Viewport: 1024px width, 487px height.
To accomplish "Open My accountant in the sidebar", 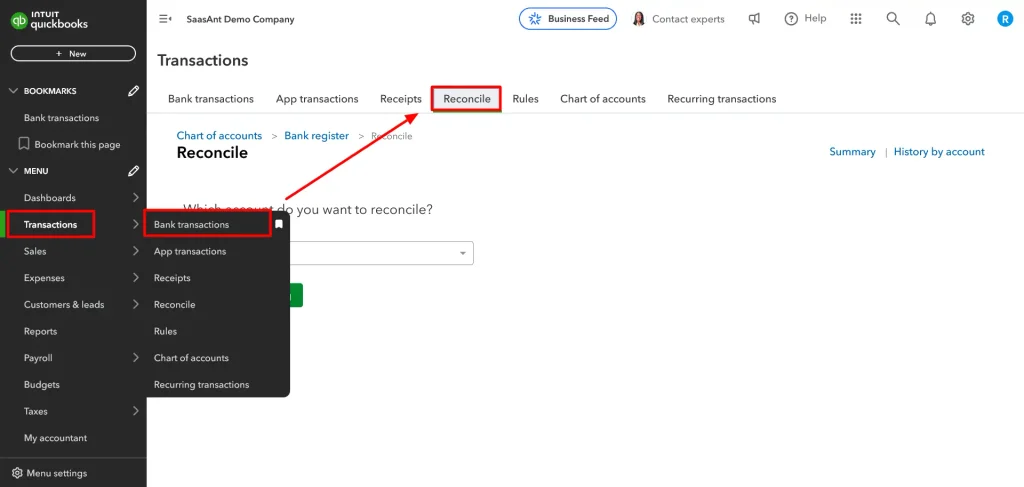I will (x=55, y=438).
